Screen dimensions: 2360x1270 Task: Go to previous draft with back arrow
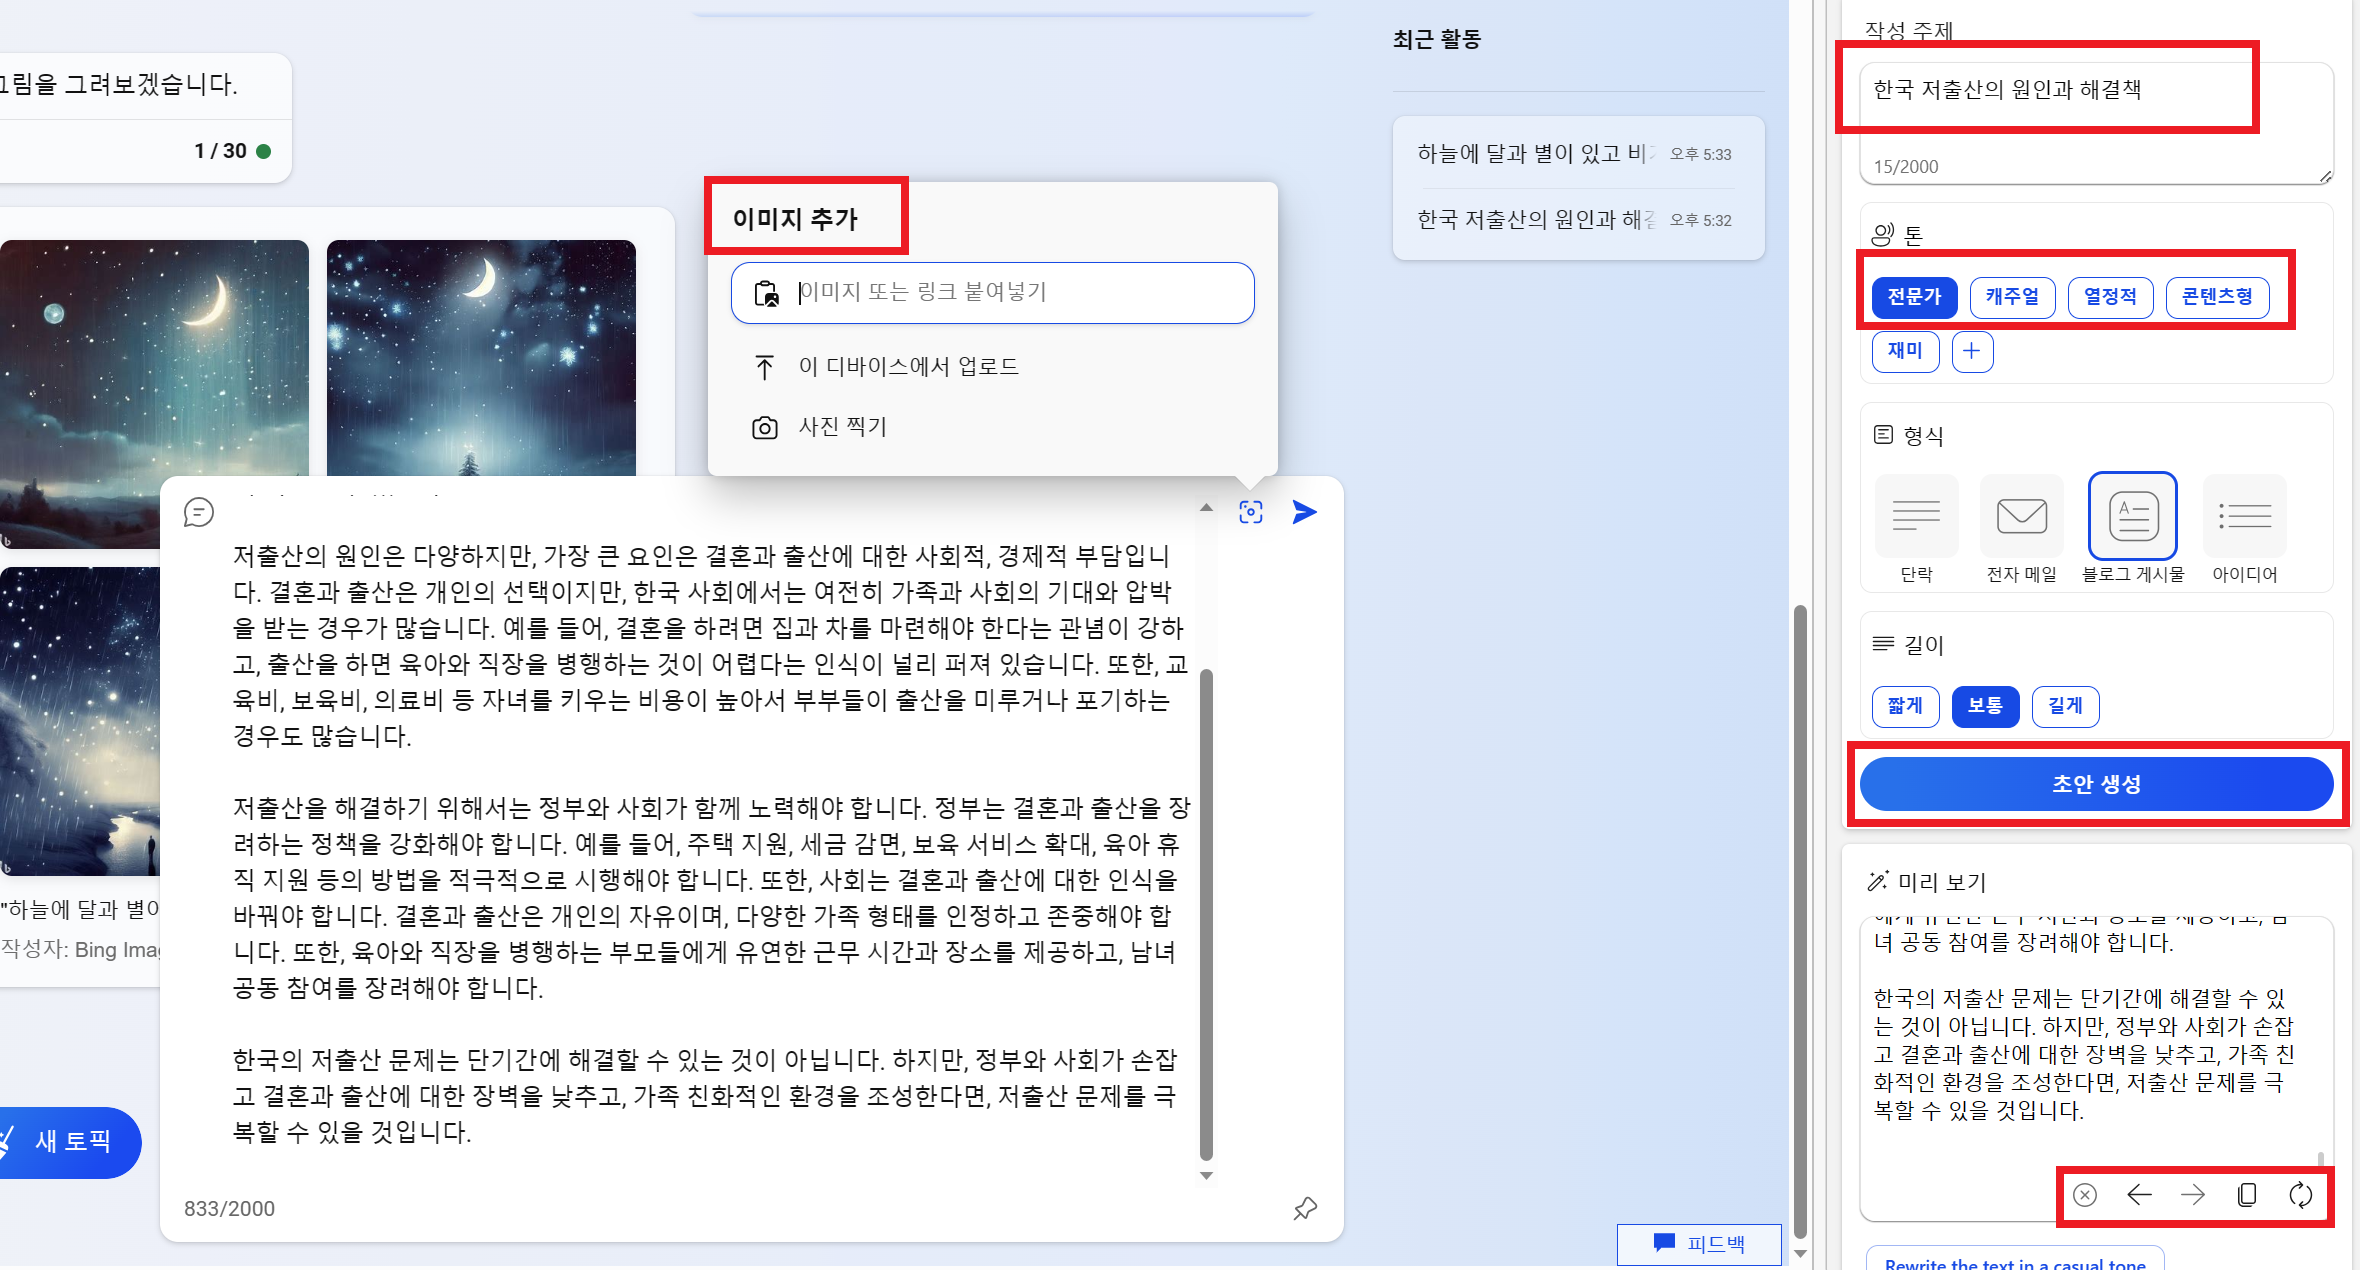2139,1195
